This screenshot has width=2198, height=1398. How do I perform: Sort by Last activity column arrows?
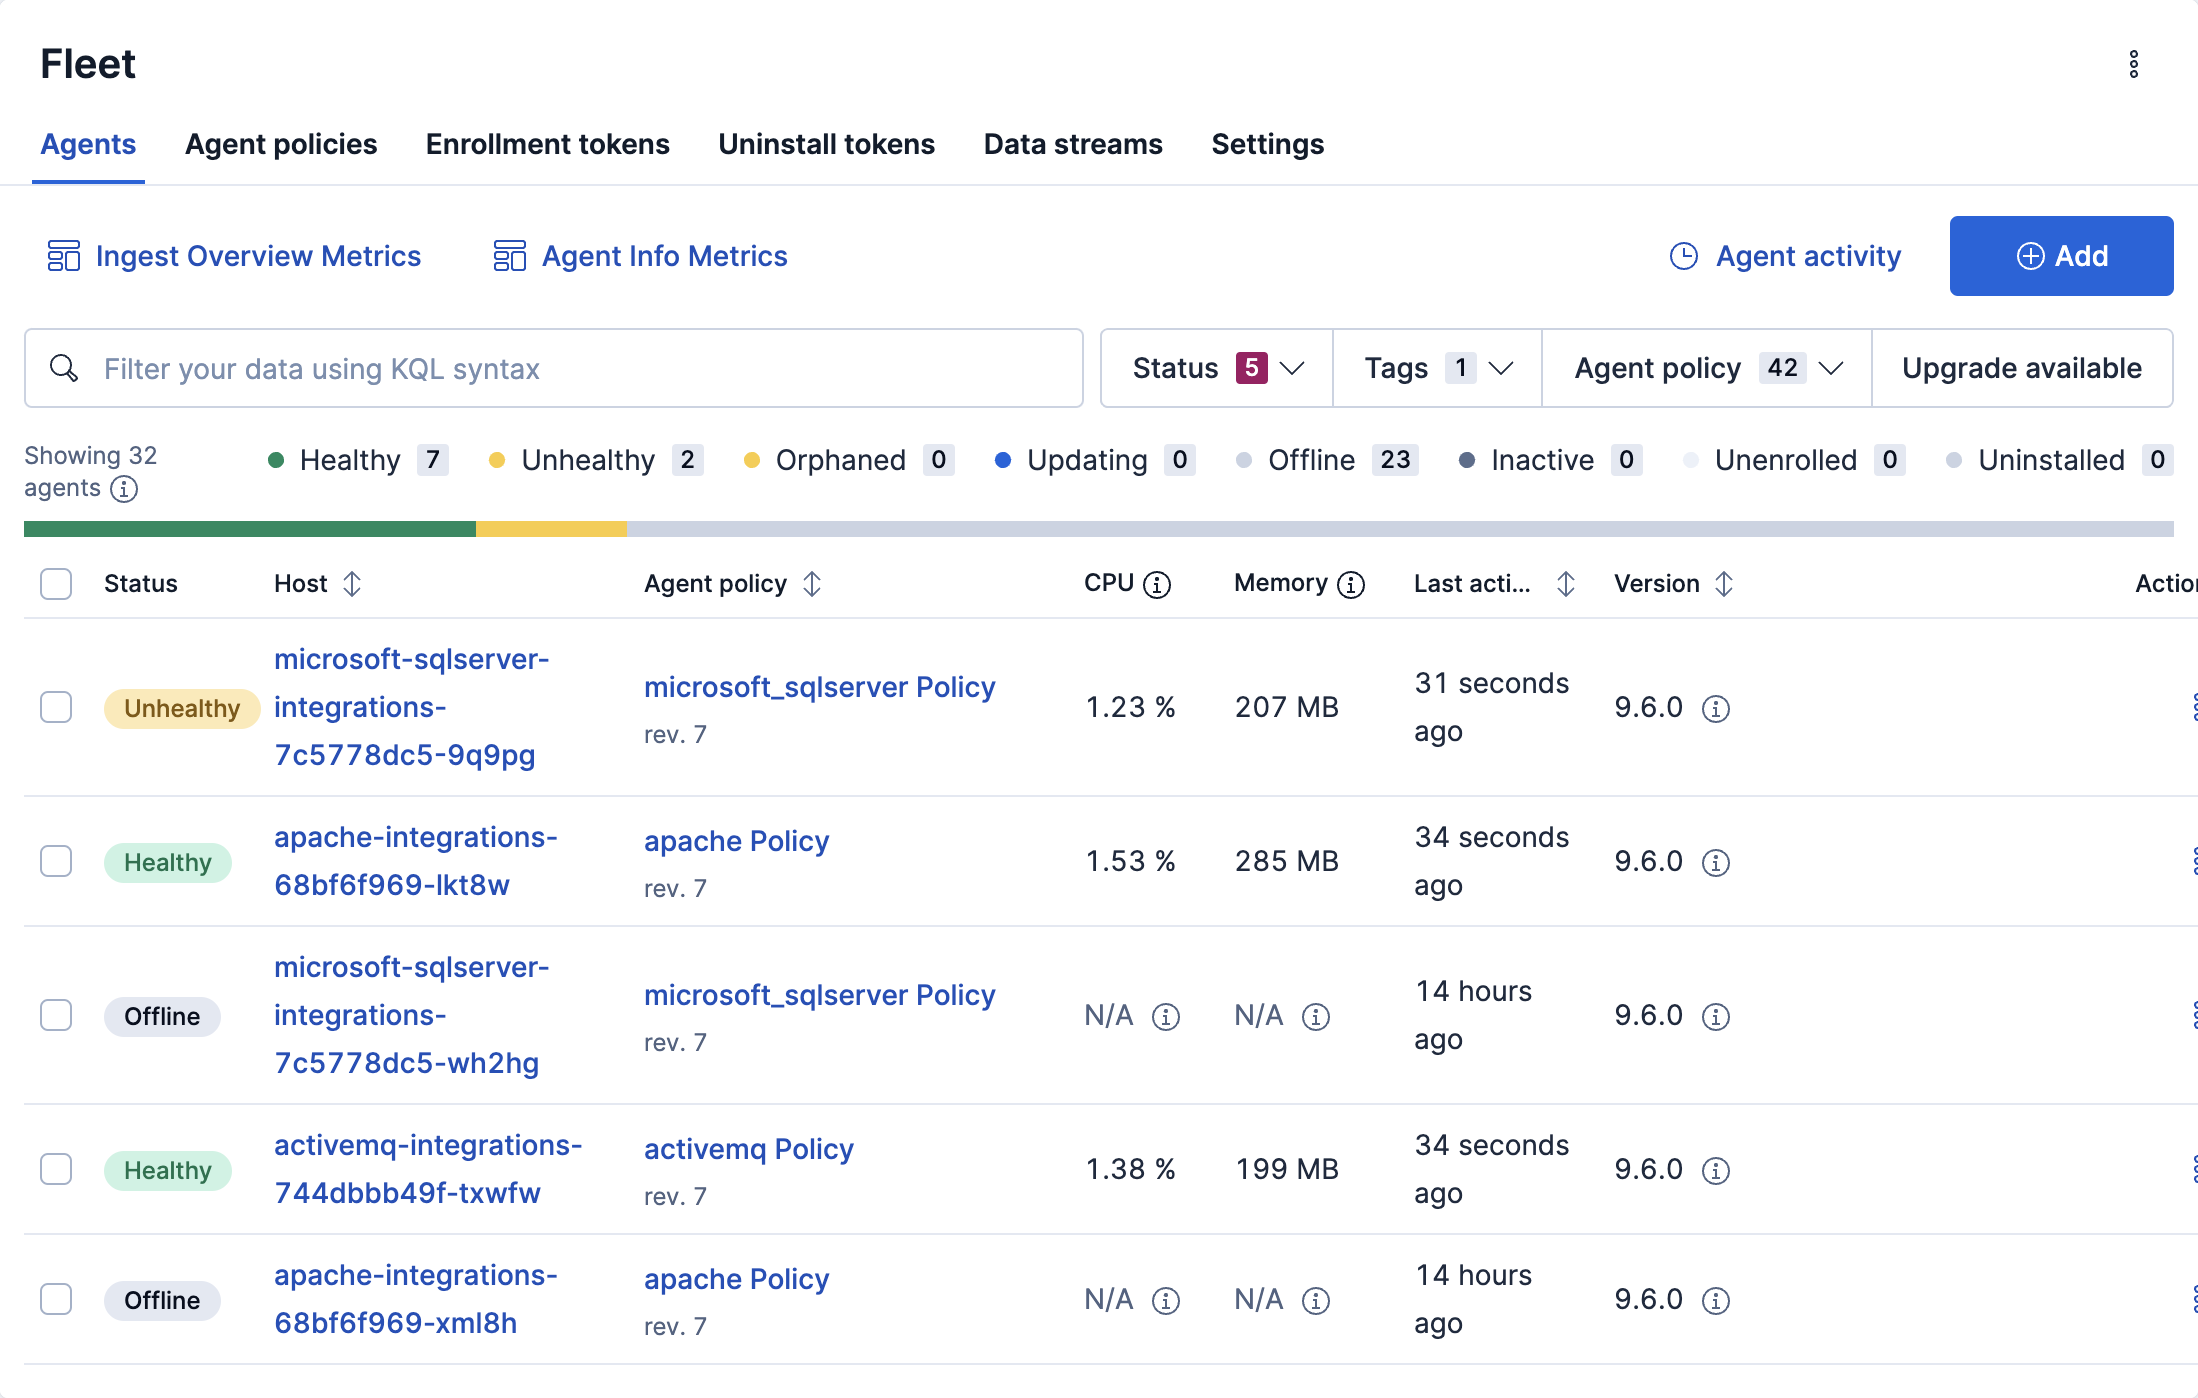coord(1566,583)
